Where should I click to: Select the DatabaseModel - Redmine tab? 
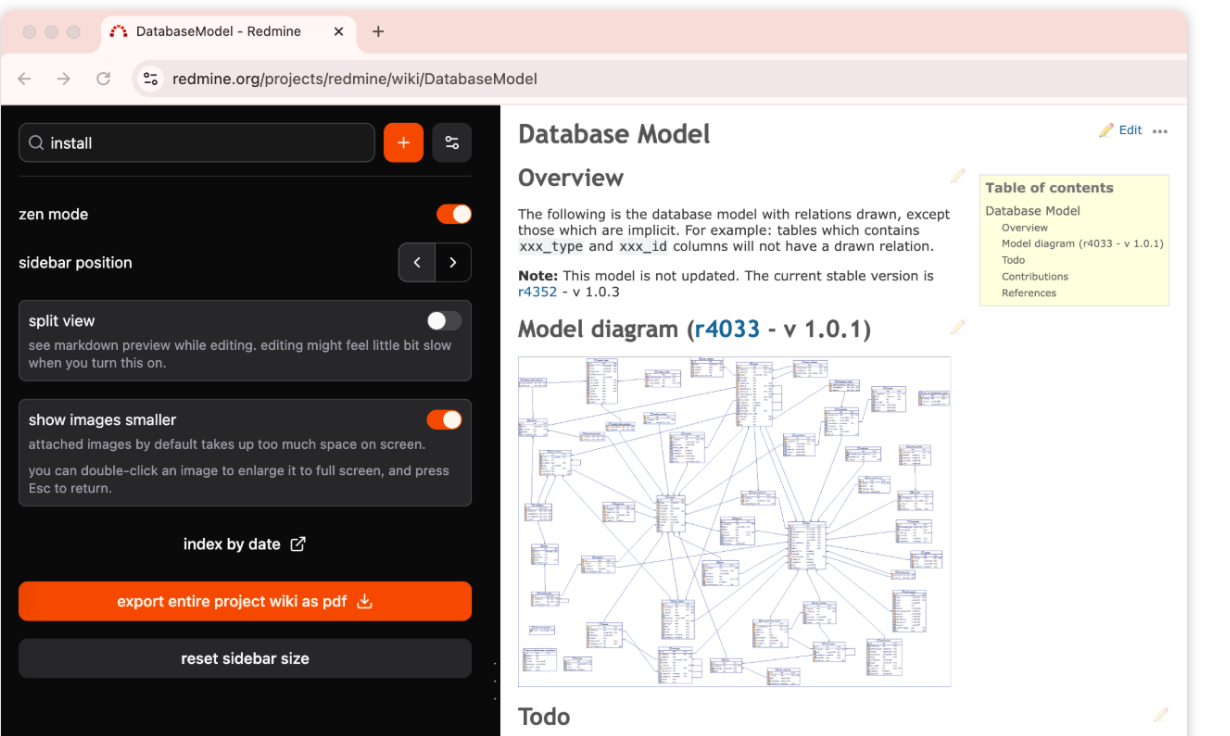pyautogui.click(x=228, y=31)
